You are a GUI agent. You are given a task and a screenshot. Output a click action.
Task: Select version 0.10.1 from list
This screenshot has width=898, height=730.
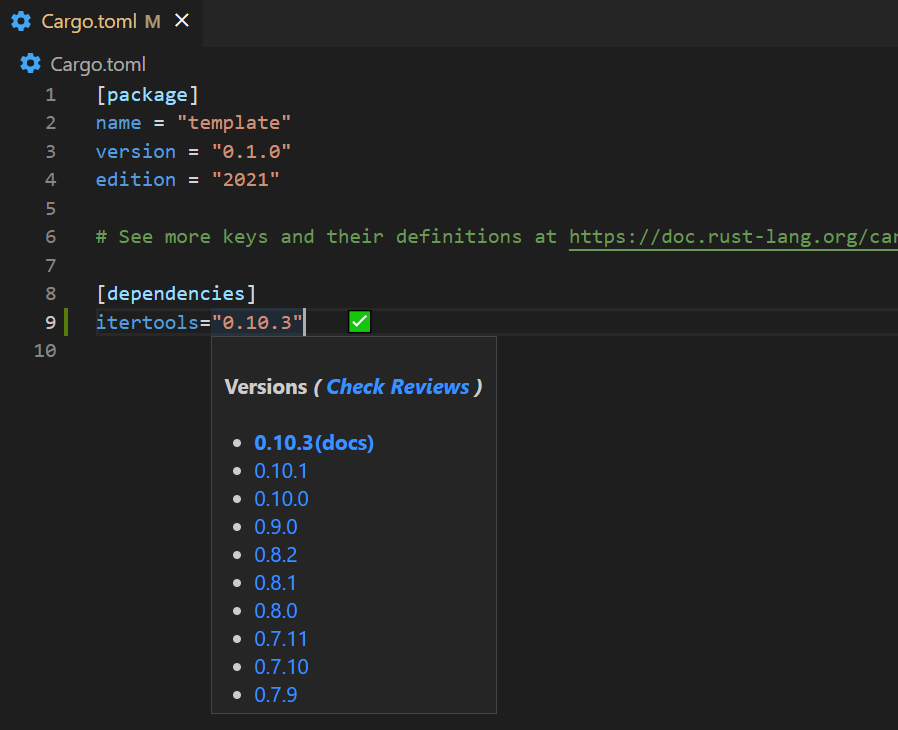(281, 471)
